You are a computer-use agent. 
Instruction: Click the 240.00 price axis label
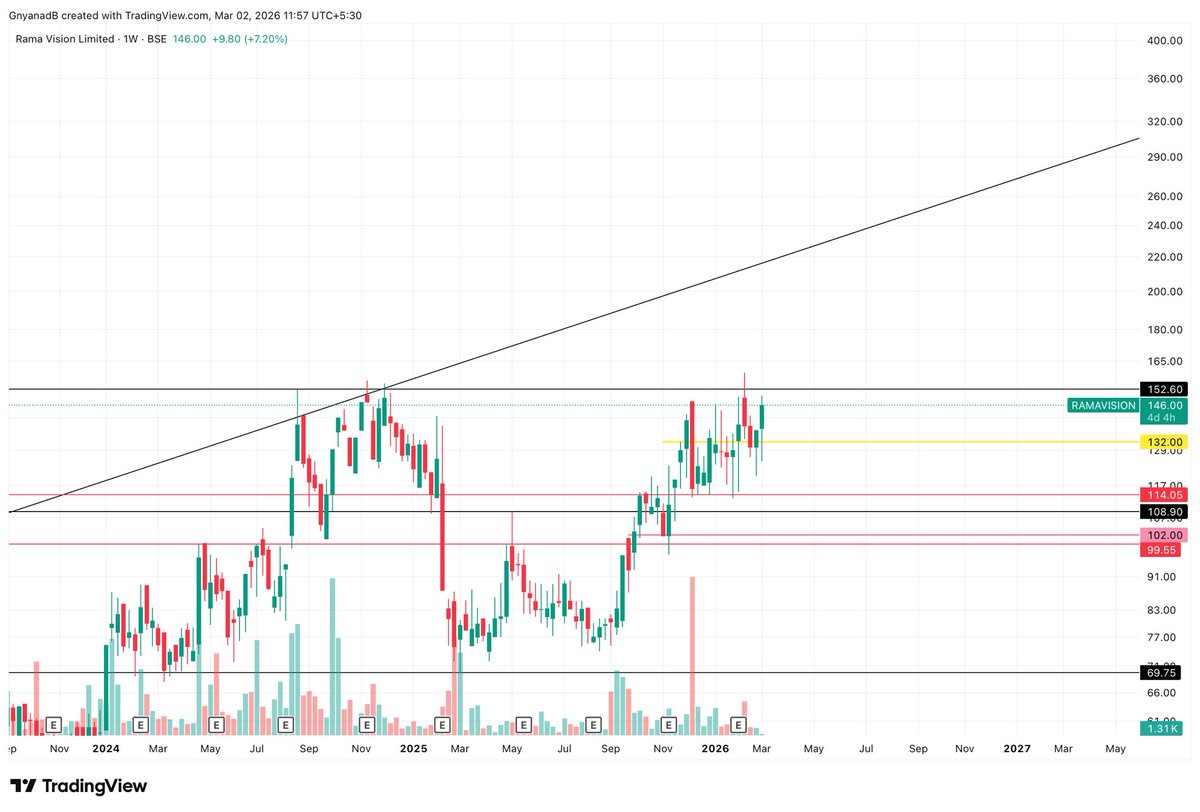[1164, 225]
